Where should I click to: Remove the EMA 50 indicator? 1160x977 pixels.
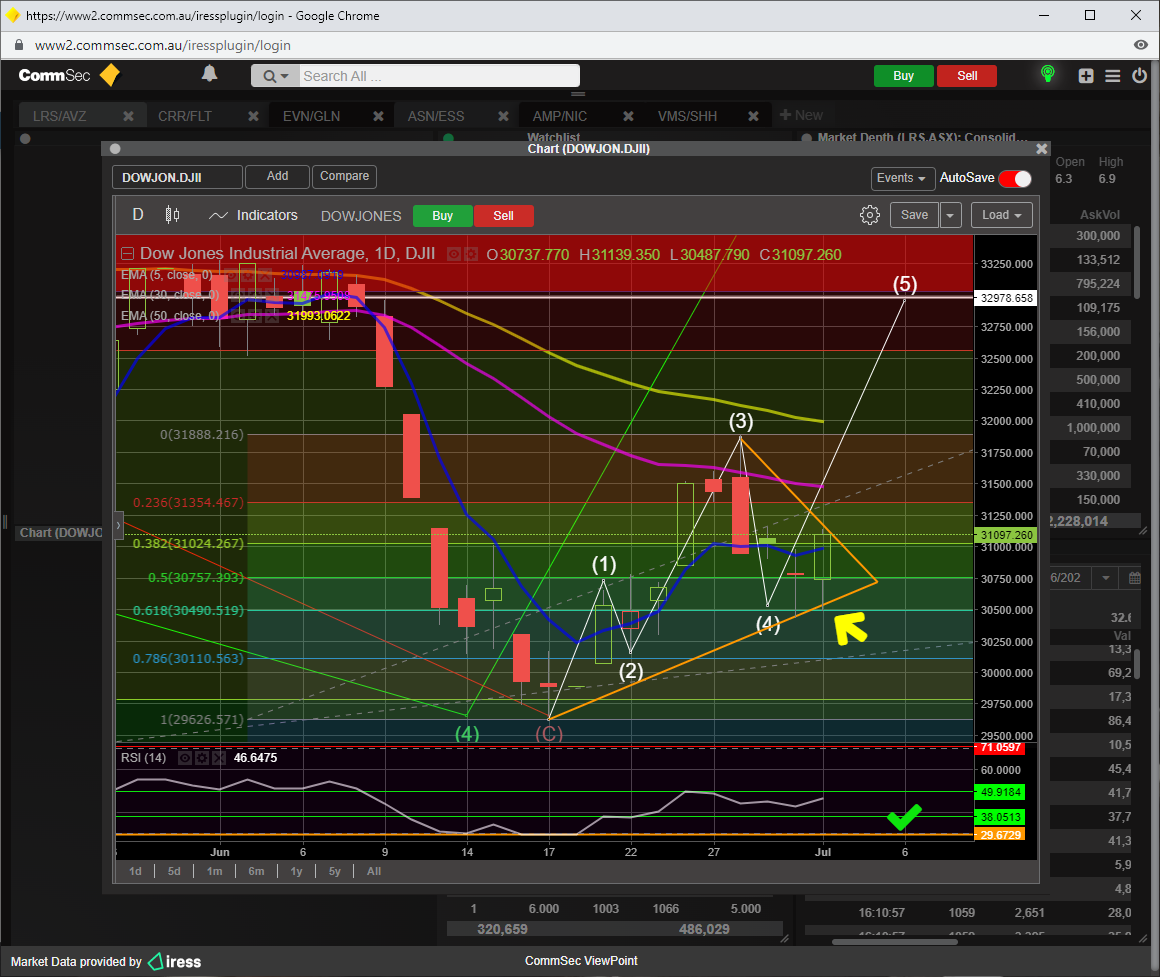point(272,316)
